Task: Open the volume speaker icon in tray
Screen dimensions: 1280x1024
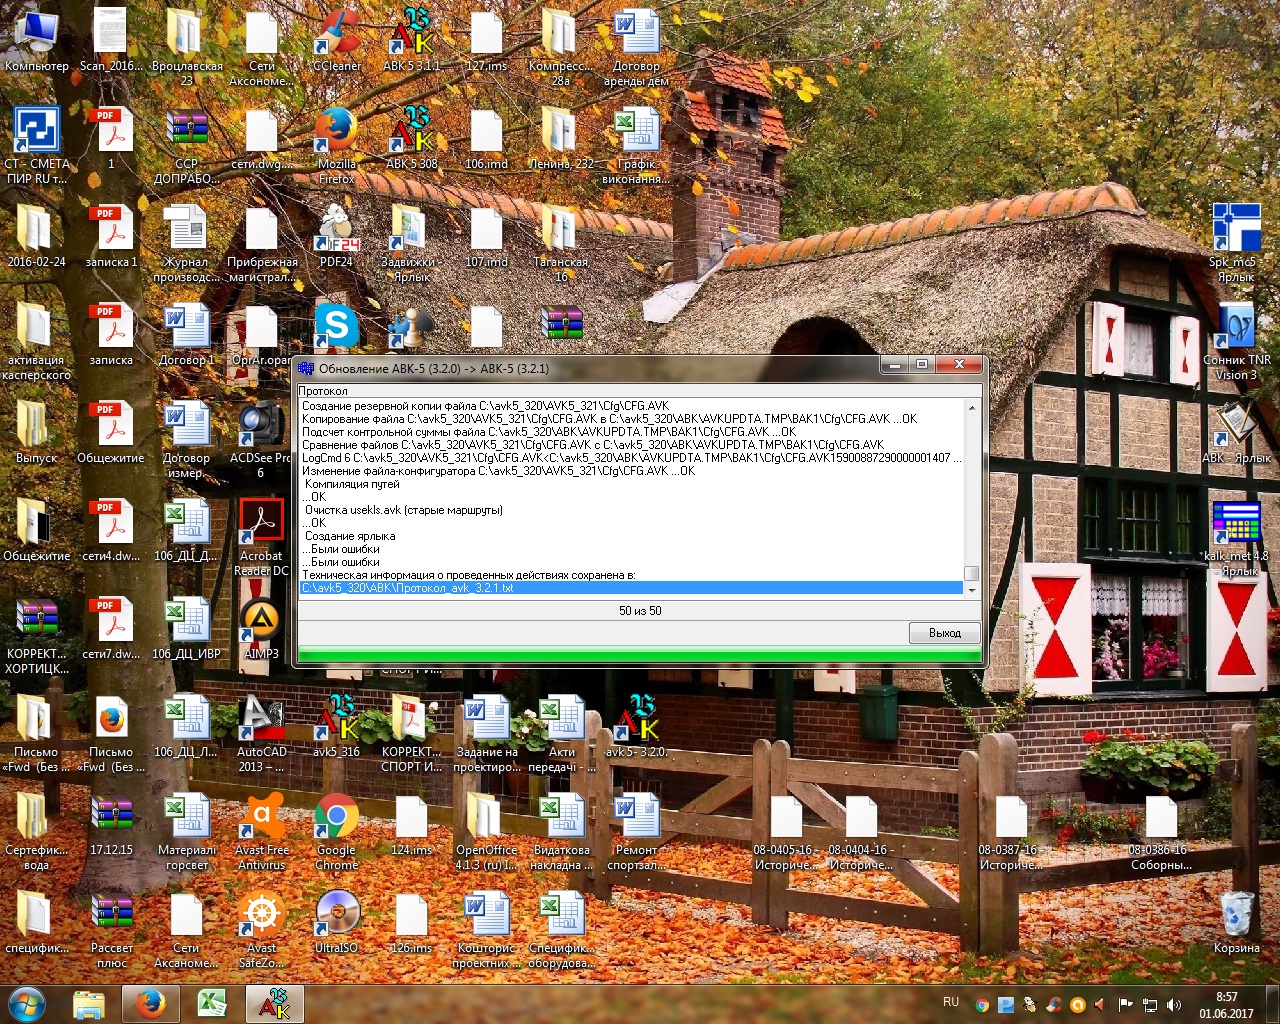Action: [x=1174, y=1005]
